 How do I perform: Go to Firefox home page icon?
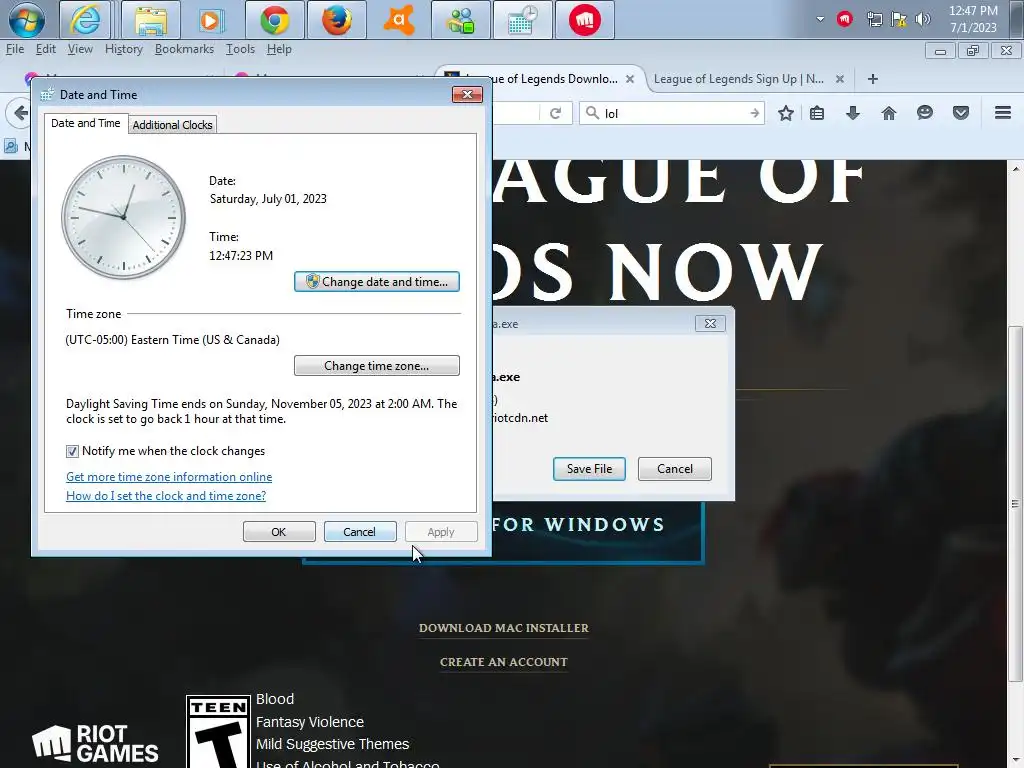[x=888, y=113]
